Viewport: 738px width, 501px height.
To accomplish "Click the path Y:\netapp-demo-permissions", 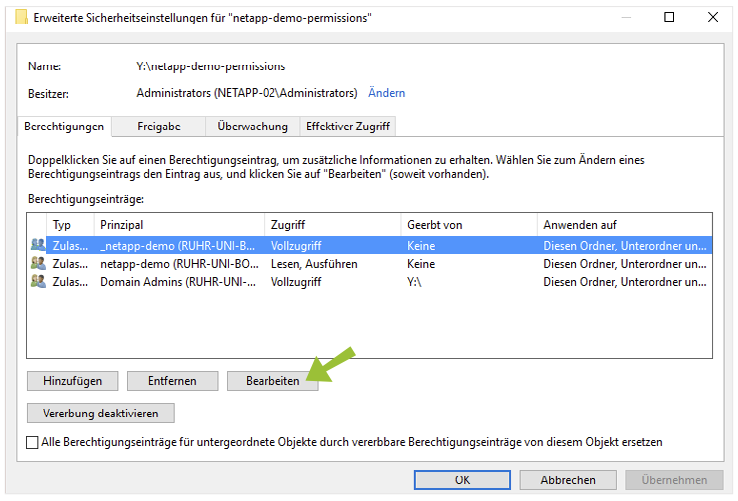I will click(211, 66).
